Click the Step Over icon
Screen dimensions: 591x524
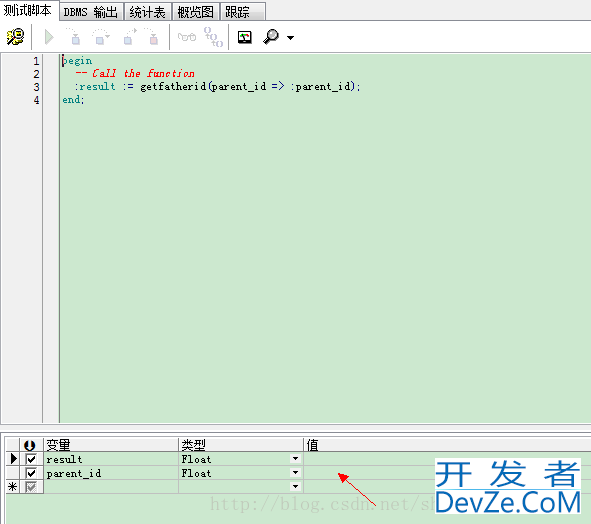click(x=100, y=37)
